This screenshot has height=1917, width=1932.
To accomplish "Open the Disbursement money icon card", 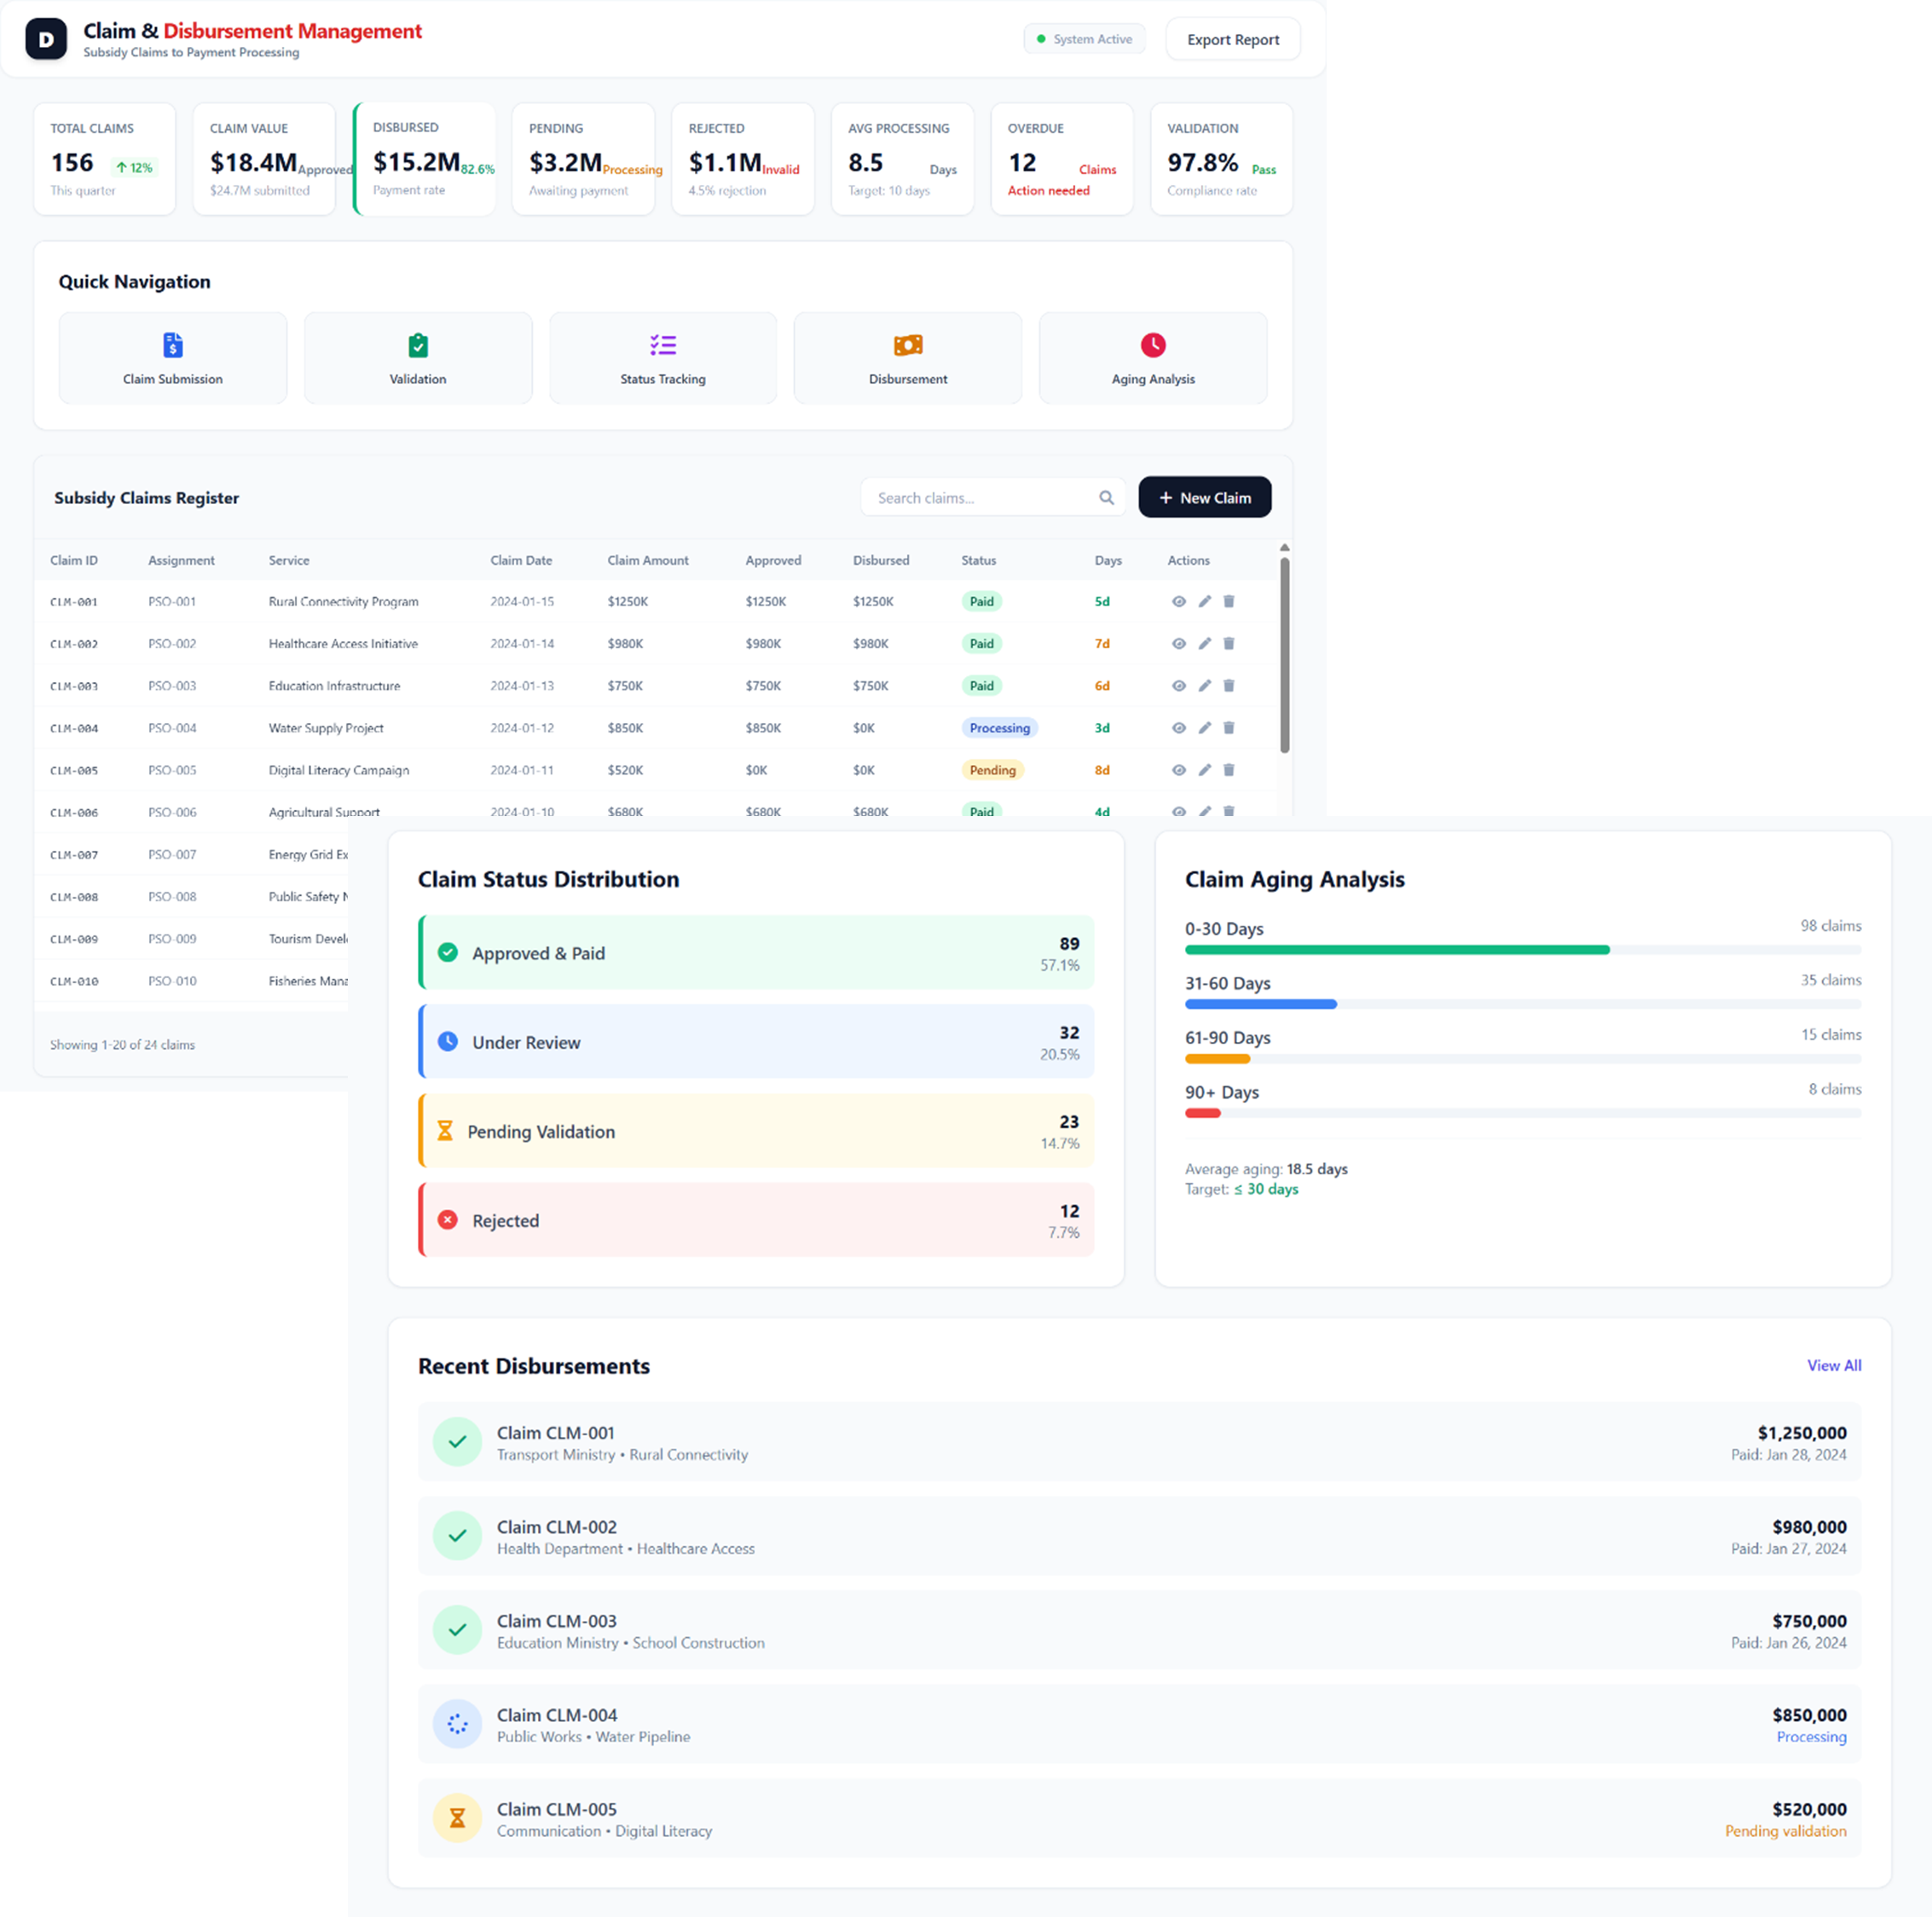I will 907,358.
